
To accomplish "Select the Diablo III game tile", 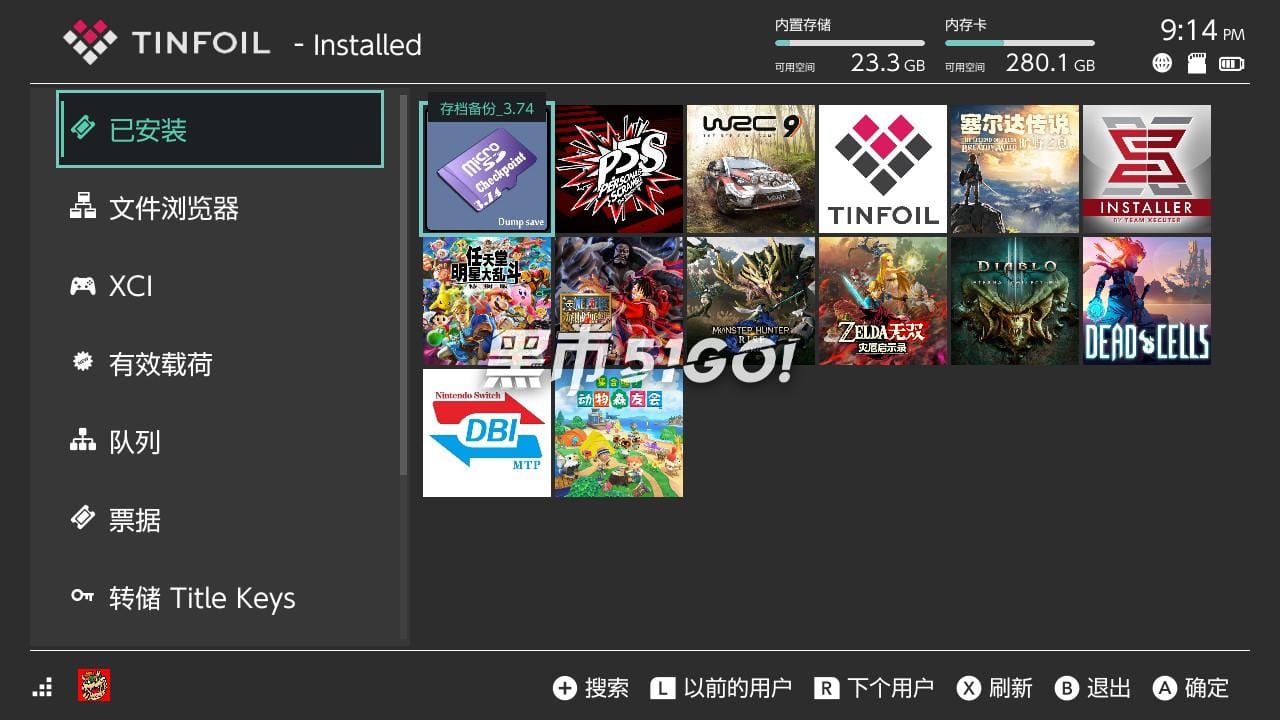I will (x=1014, y=301).
